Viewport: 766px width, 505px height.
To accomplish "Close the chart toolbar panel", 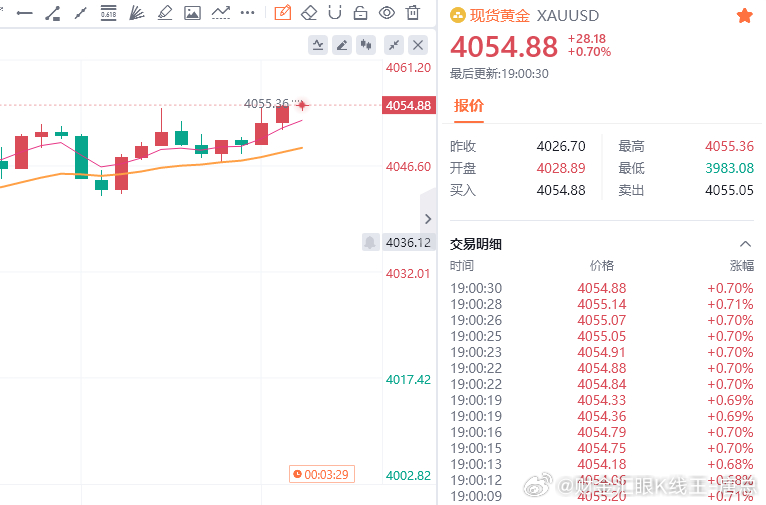I will (x=418, y=45).
